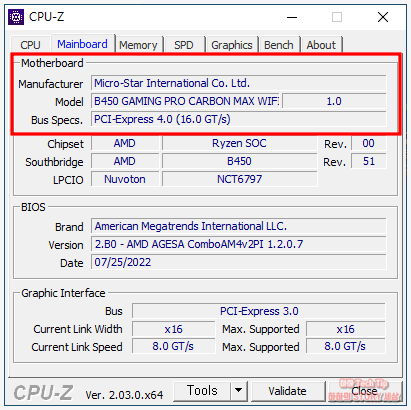The height and width of the screenshot is (410, 411).
Task: Switch to the SPD tab
Action: click(184, 45)
